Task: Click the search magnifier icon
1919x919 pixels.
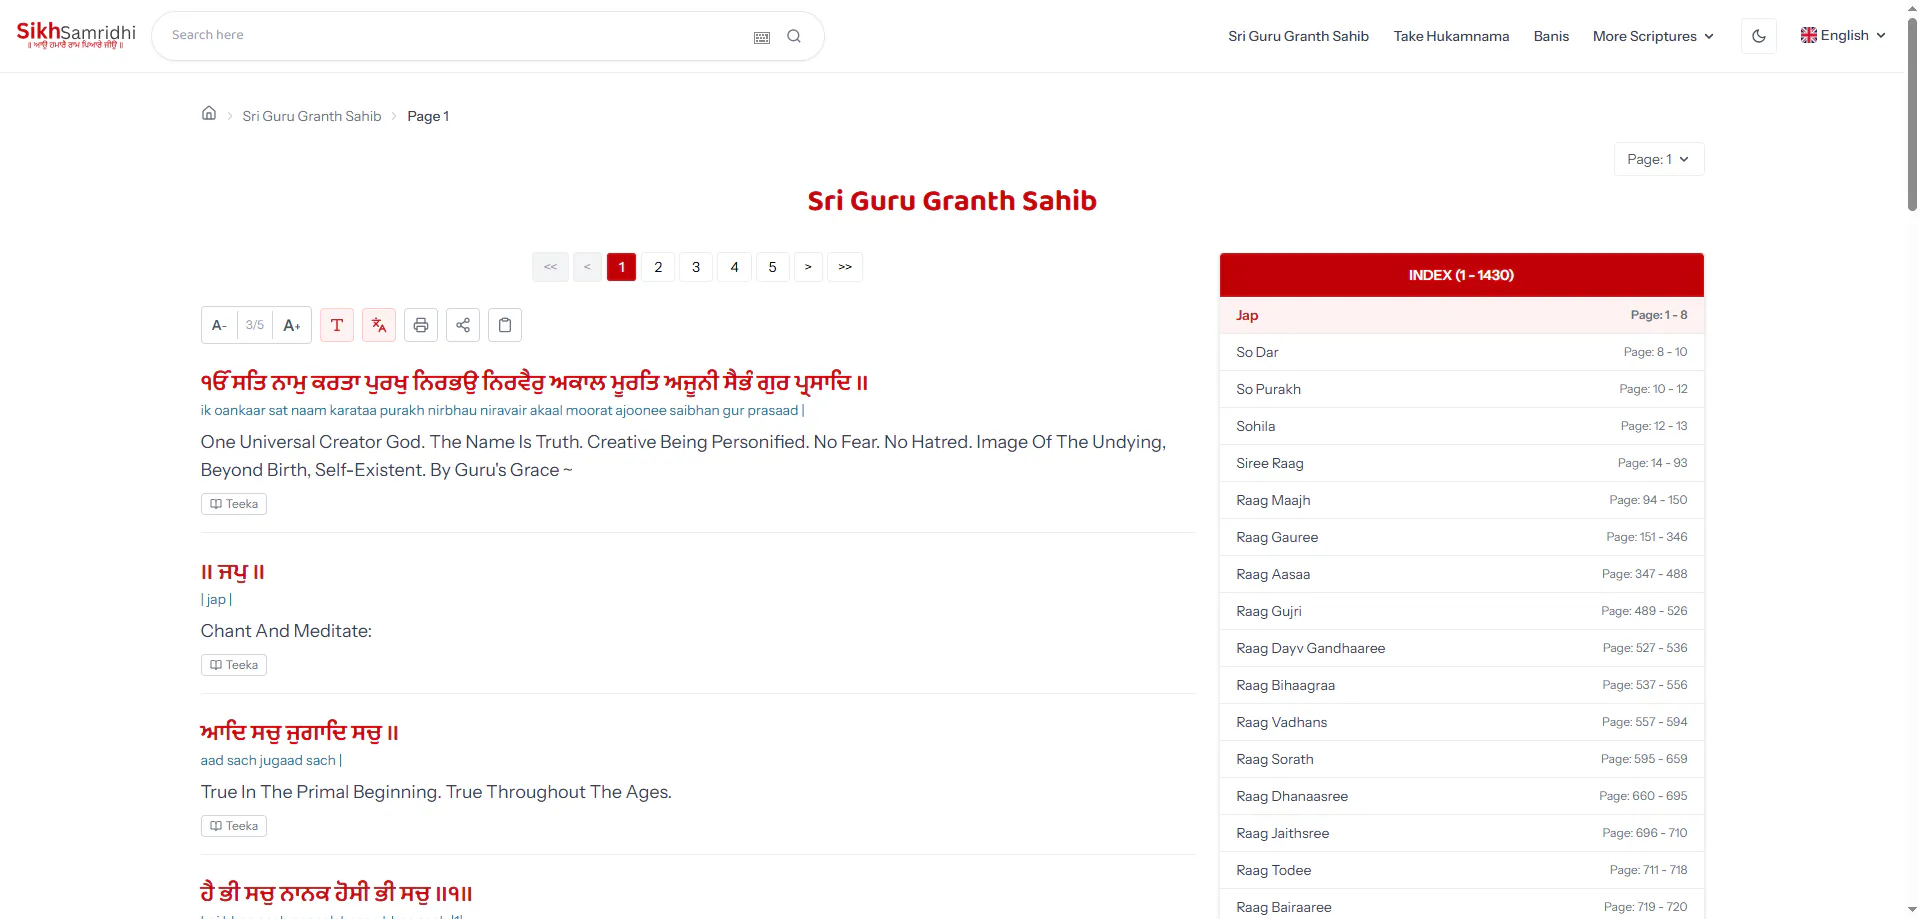Action: coord(794,36)
